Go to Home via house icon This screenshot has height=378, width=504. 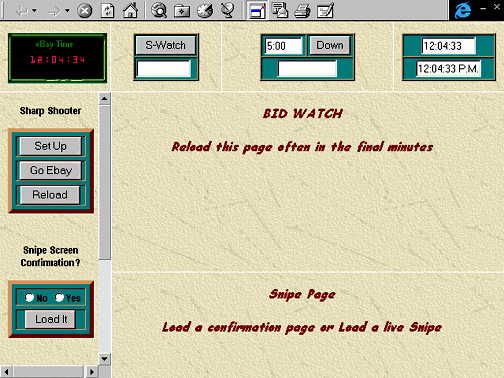(x=130, y=10)
